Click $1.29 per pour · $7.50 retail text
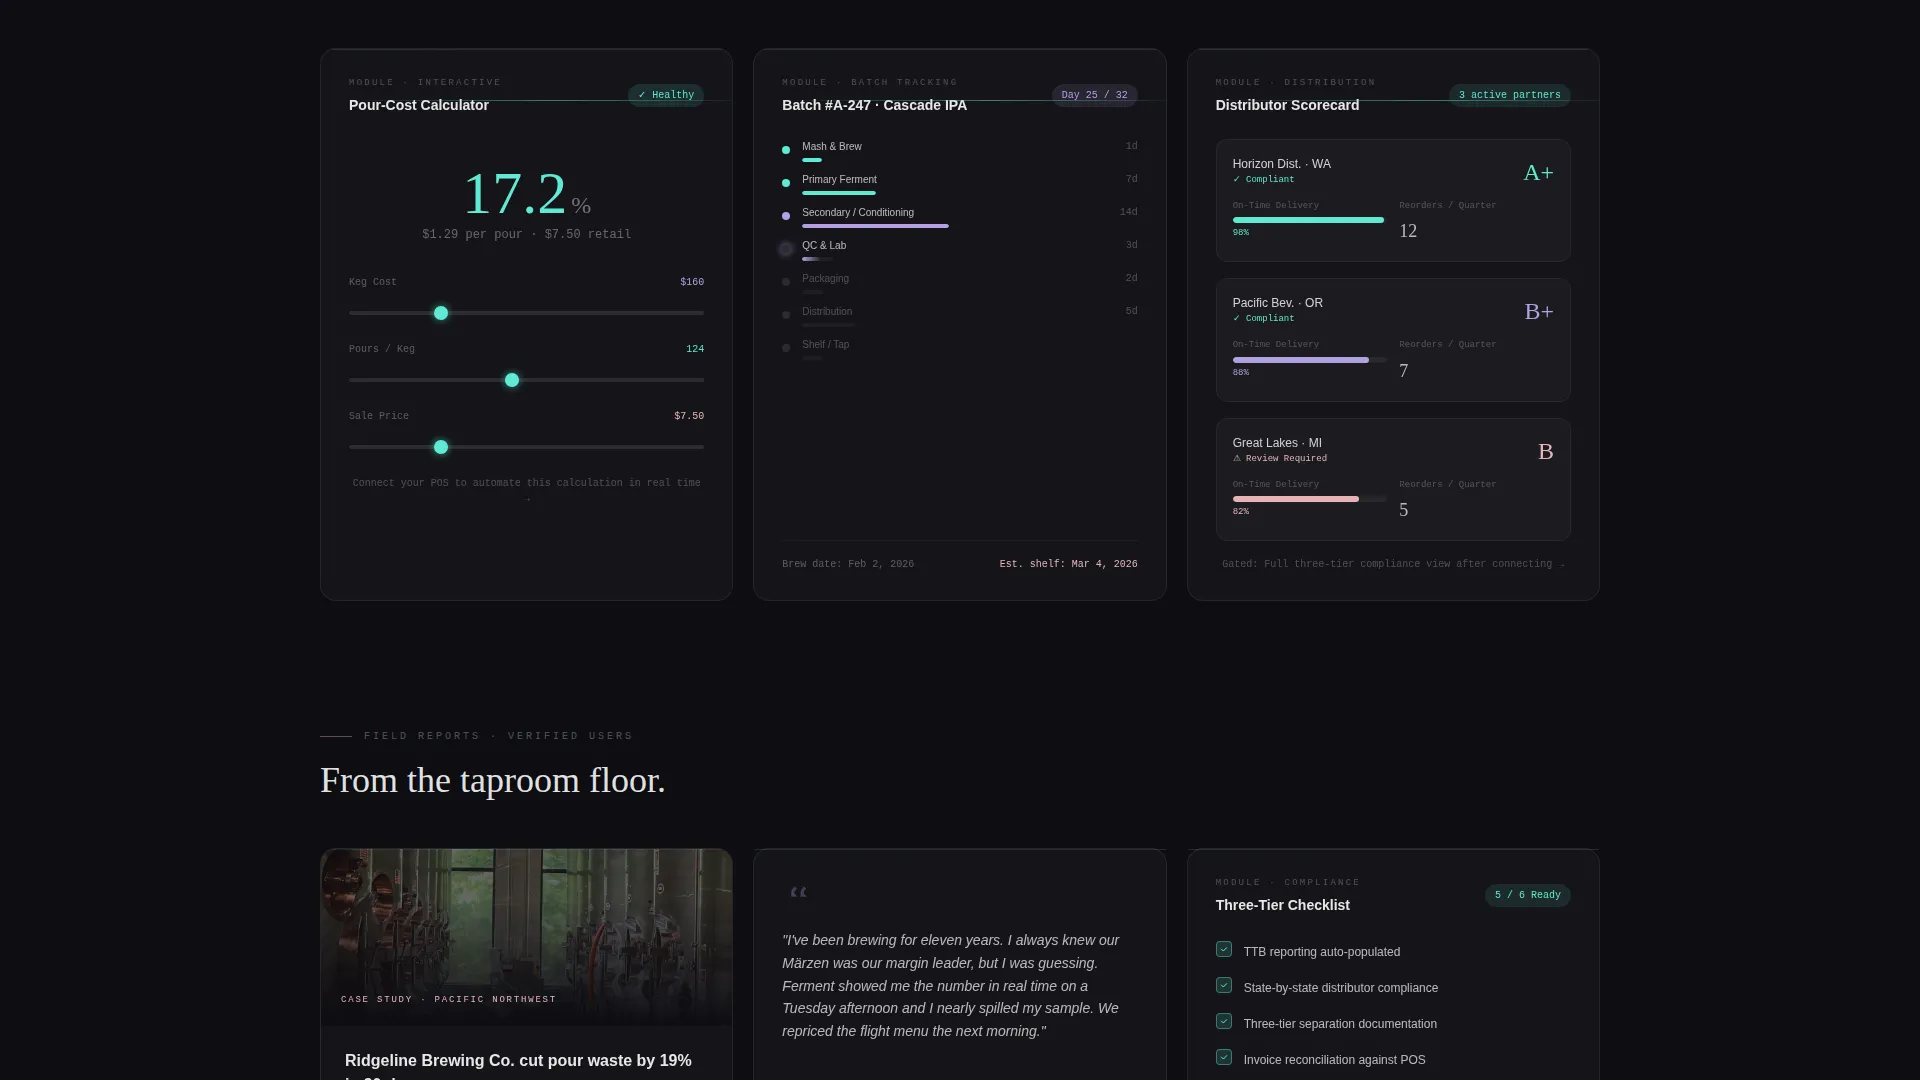The width and height of the screenshot is (1920, 1080). pyautogui.click(x=526, y=234)
